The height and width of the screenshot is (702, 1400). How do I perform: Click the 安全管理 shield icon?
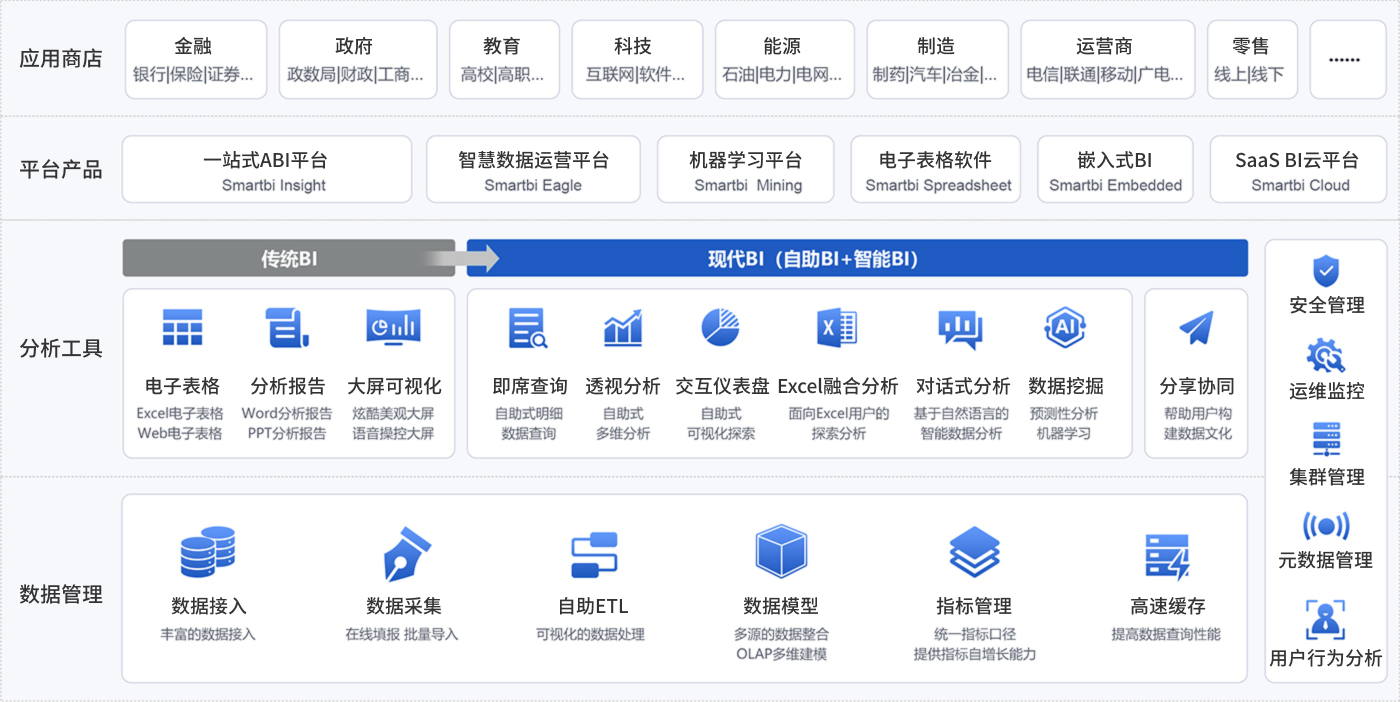click(x=1324, y=271)
